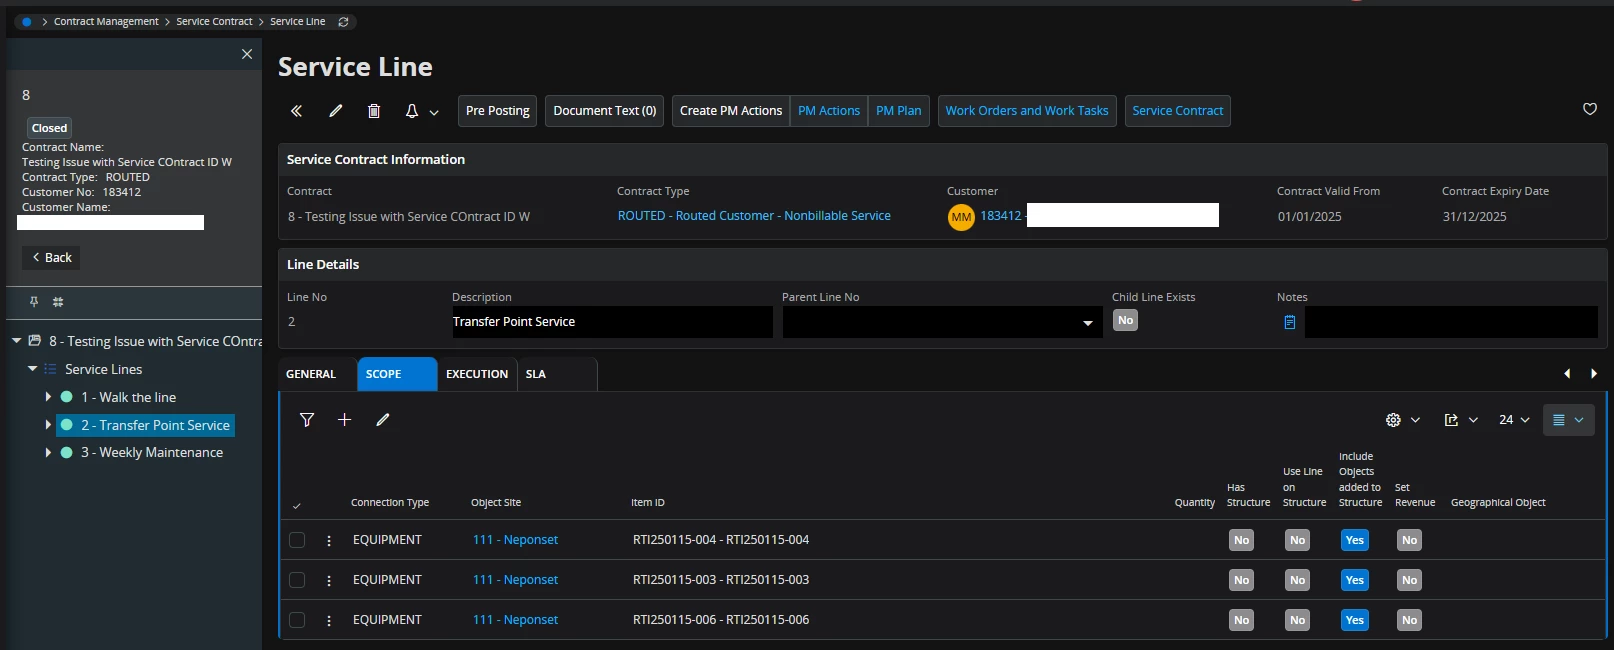
Task: Open the ROUTED contract type link
Action: (x=753, y=216)
